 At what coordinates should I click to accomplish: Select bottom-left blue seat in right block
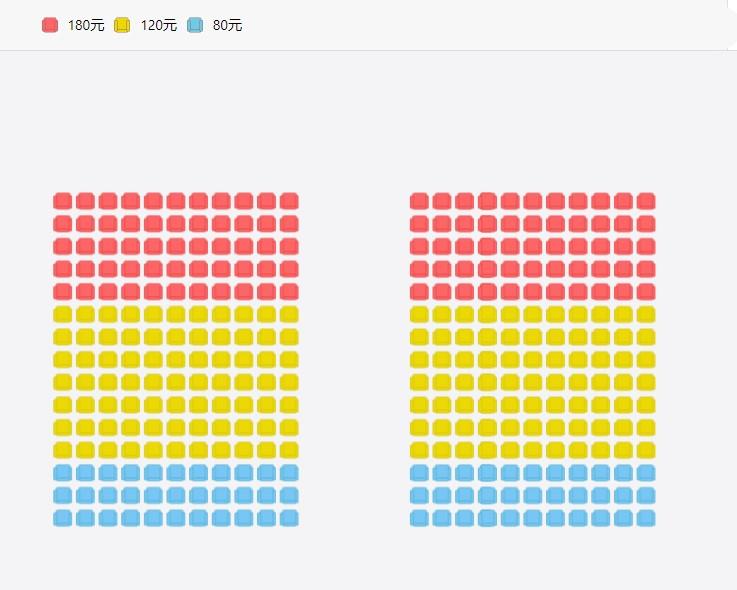click(x=419, y=518)
